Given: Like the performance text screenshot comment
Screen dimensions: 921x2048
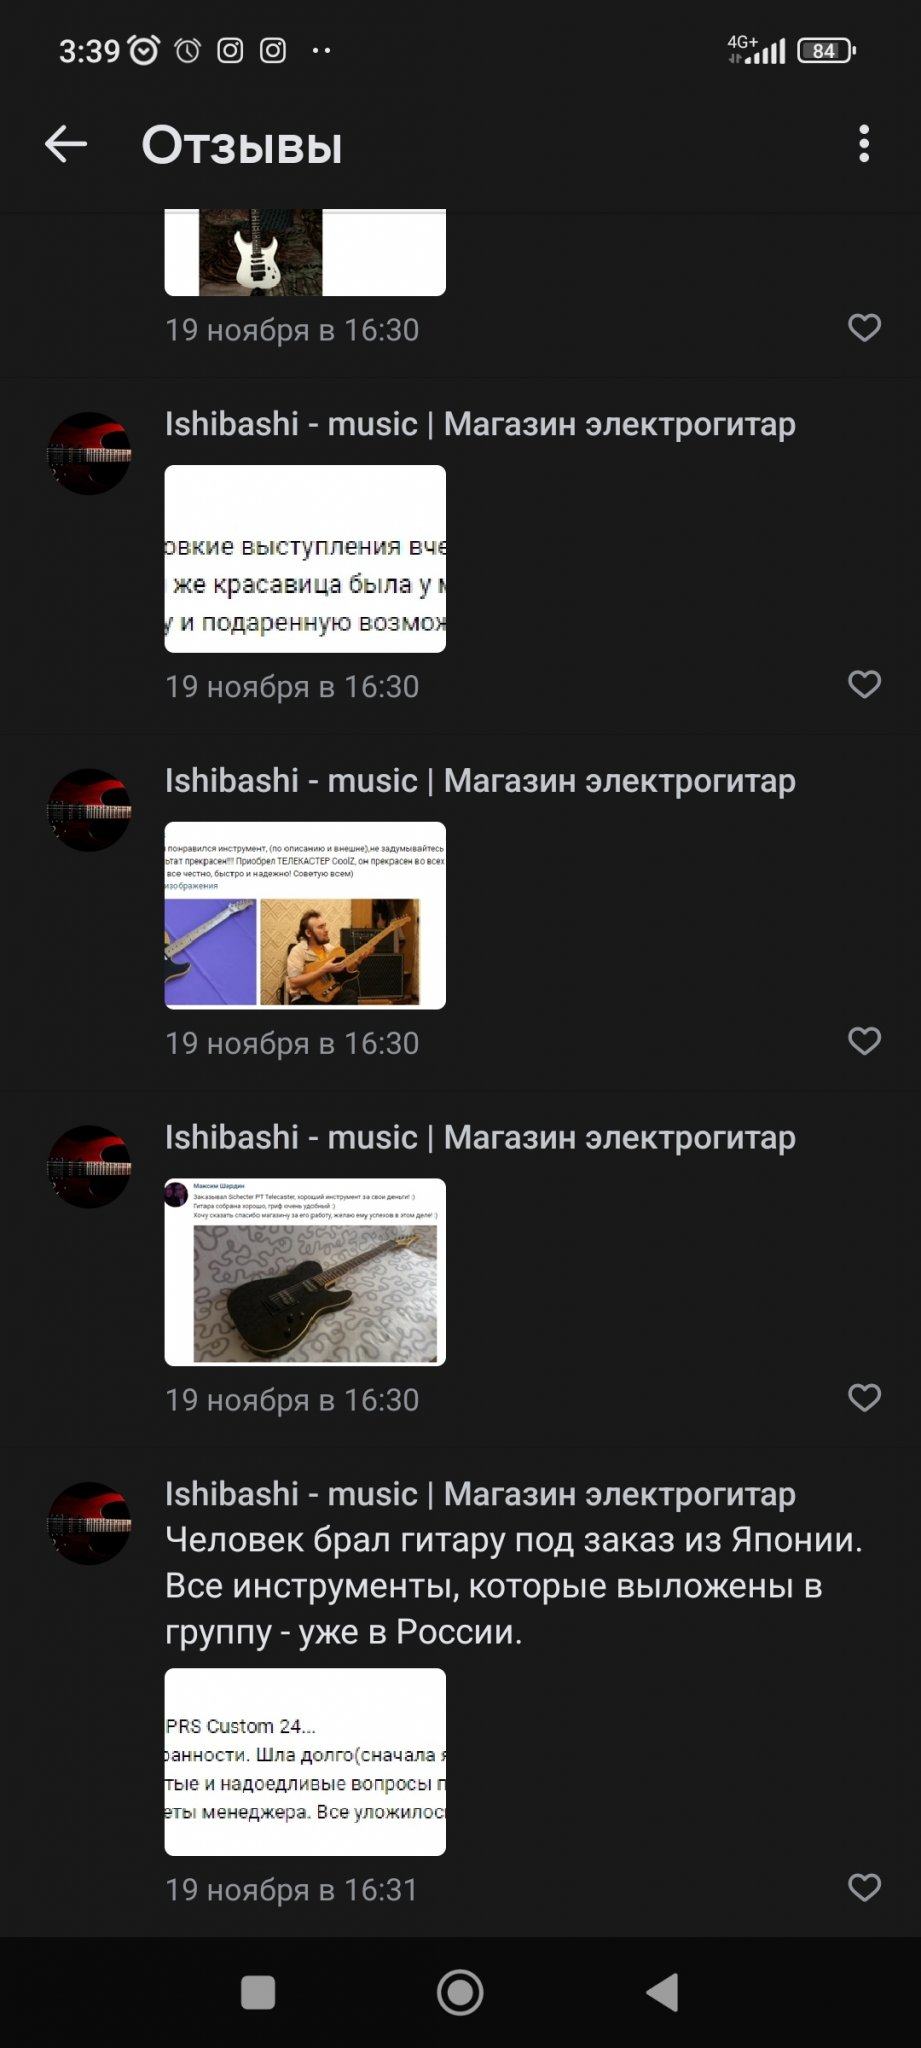Looking at the screenshot, I should click(864, 685).
